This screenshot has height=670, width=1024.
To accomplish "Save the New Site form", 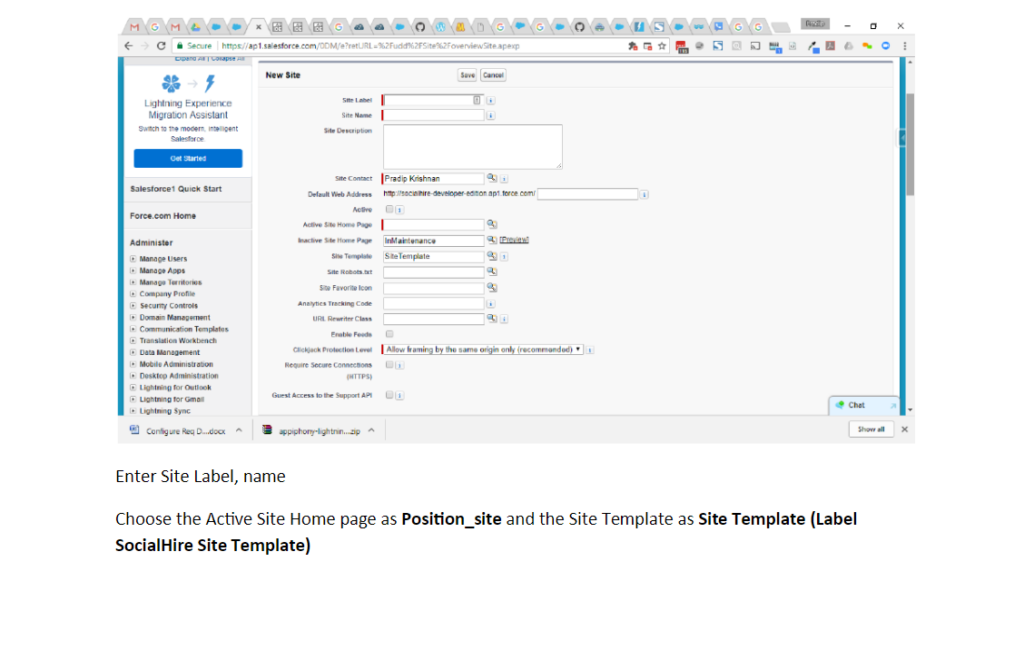I will coord(468,75).
